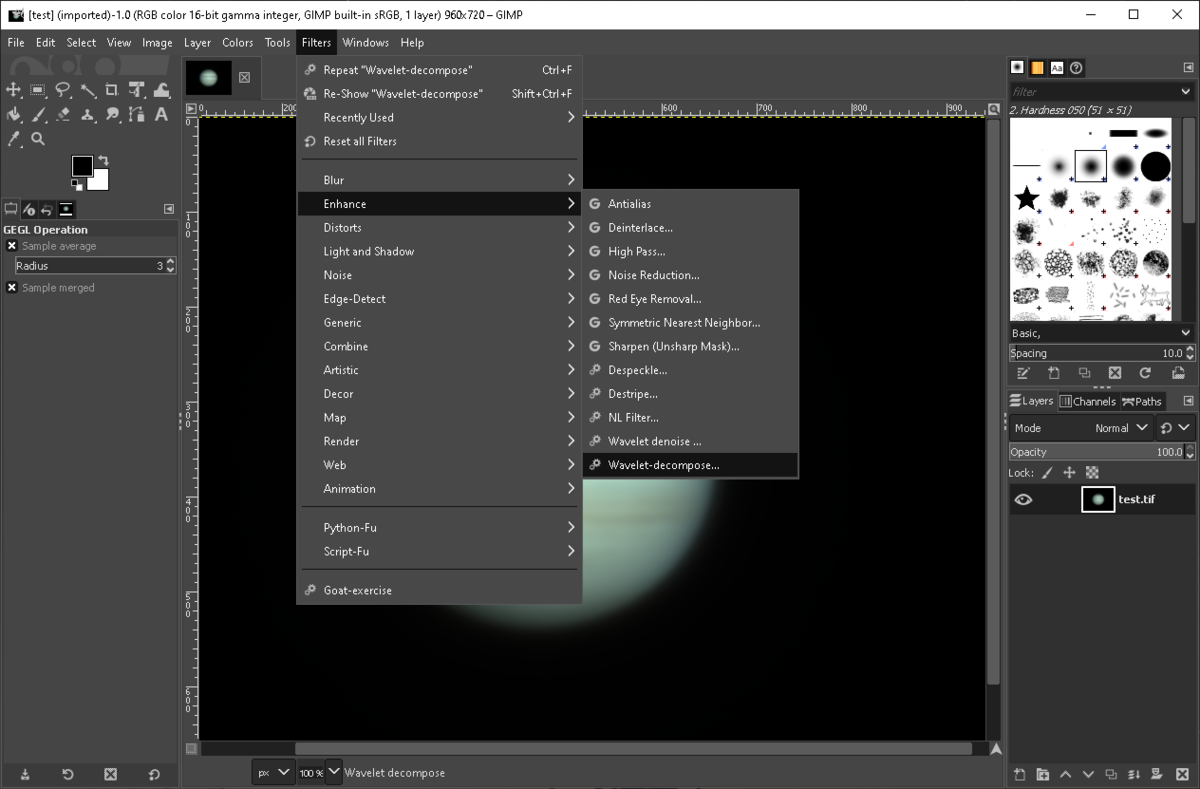Refresh the brushes list
Screen dimensions: 1200x789
point(1145,373)
